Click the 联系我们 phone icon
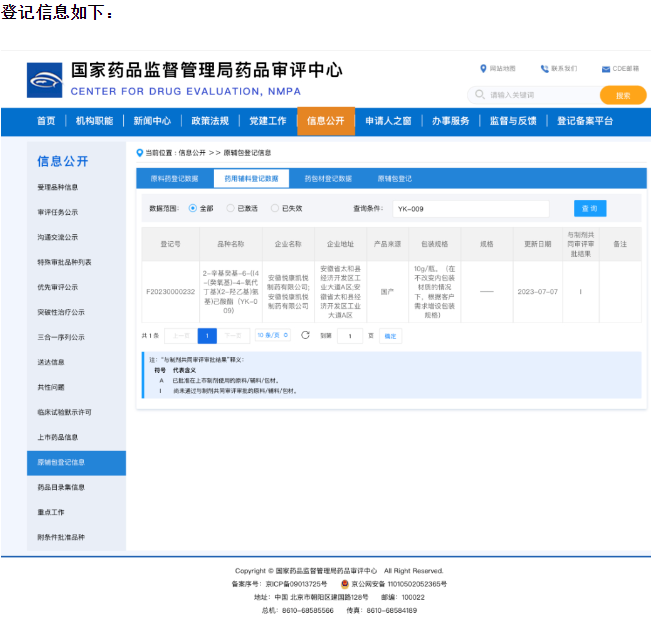This screenshot has width=651, height=625. (x=544, y=69)
